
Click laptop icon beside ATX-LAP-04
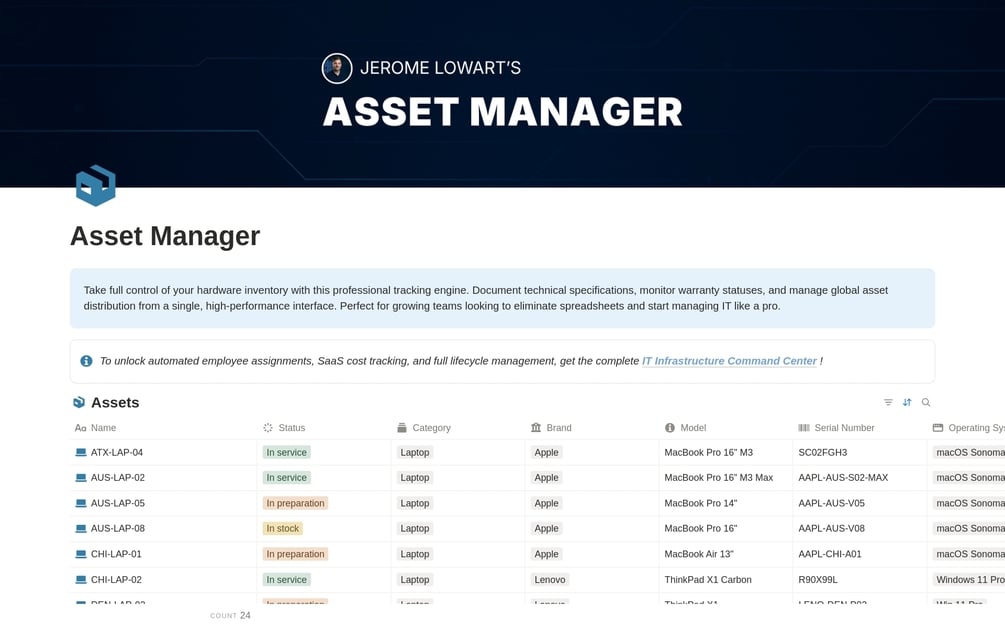click(x=81, y=452)
